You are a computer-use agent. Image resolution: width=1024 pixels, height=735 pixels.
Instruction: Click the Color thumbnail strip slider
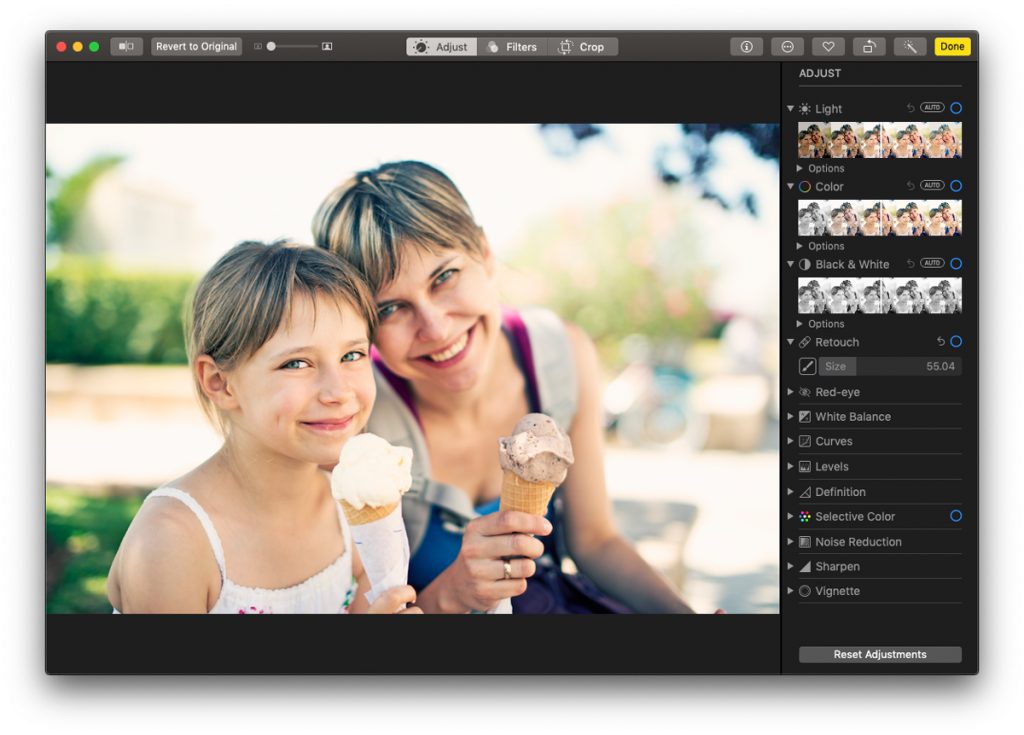coord(880,218)
